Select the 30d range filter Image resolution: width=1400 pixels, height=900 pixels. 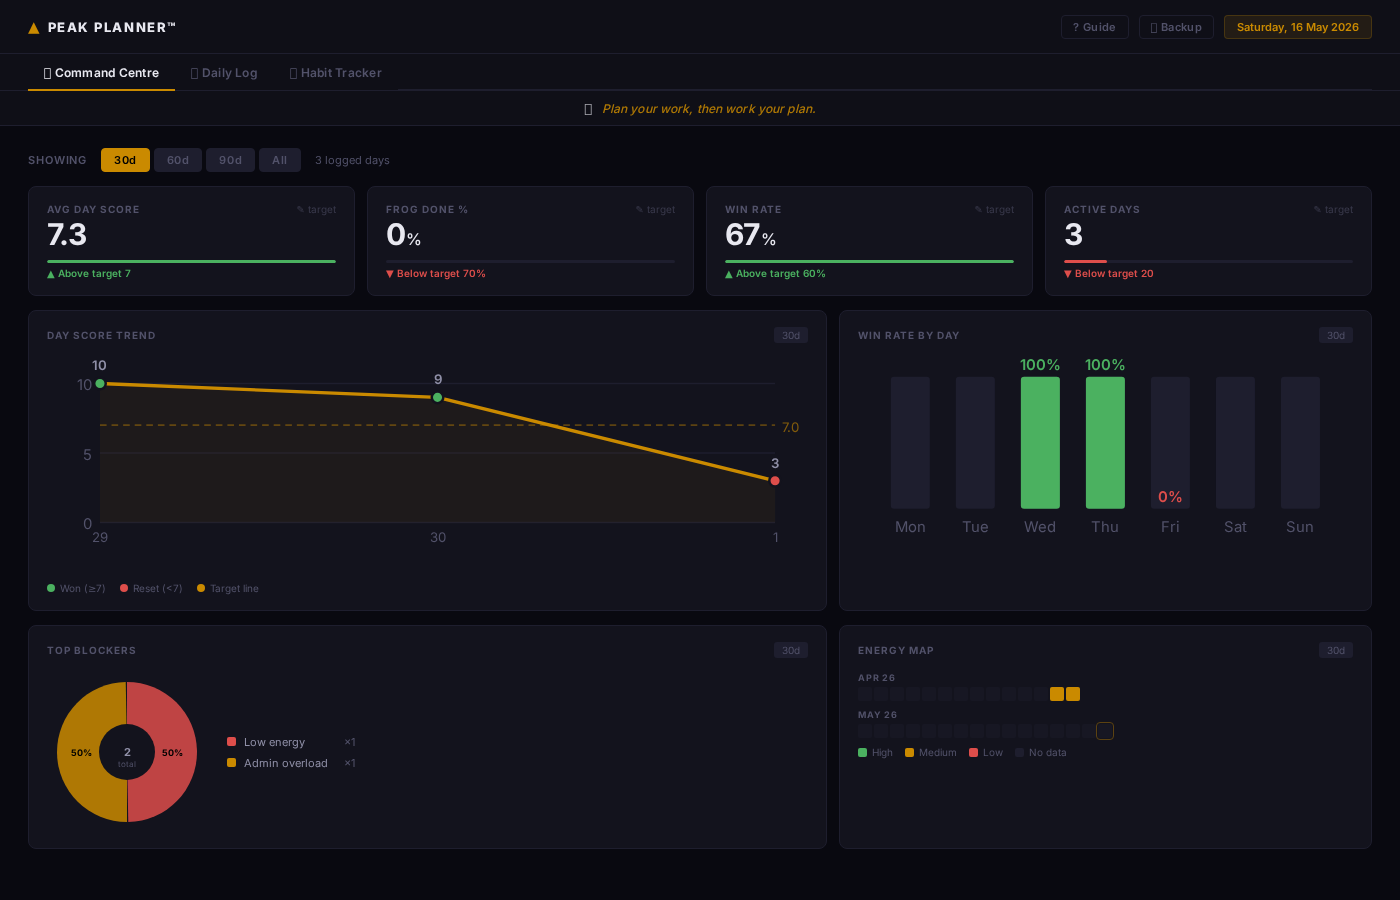coord(125,160)
